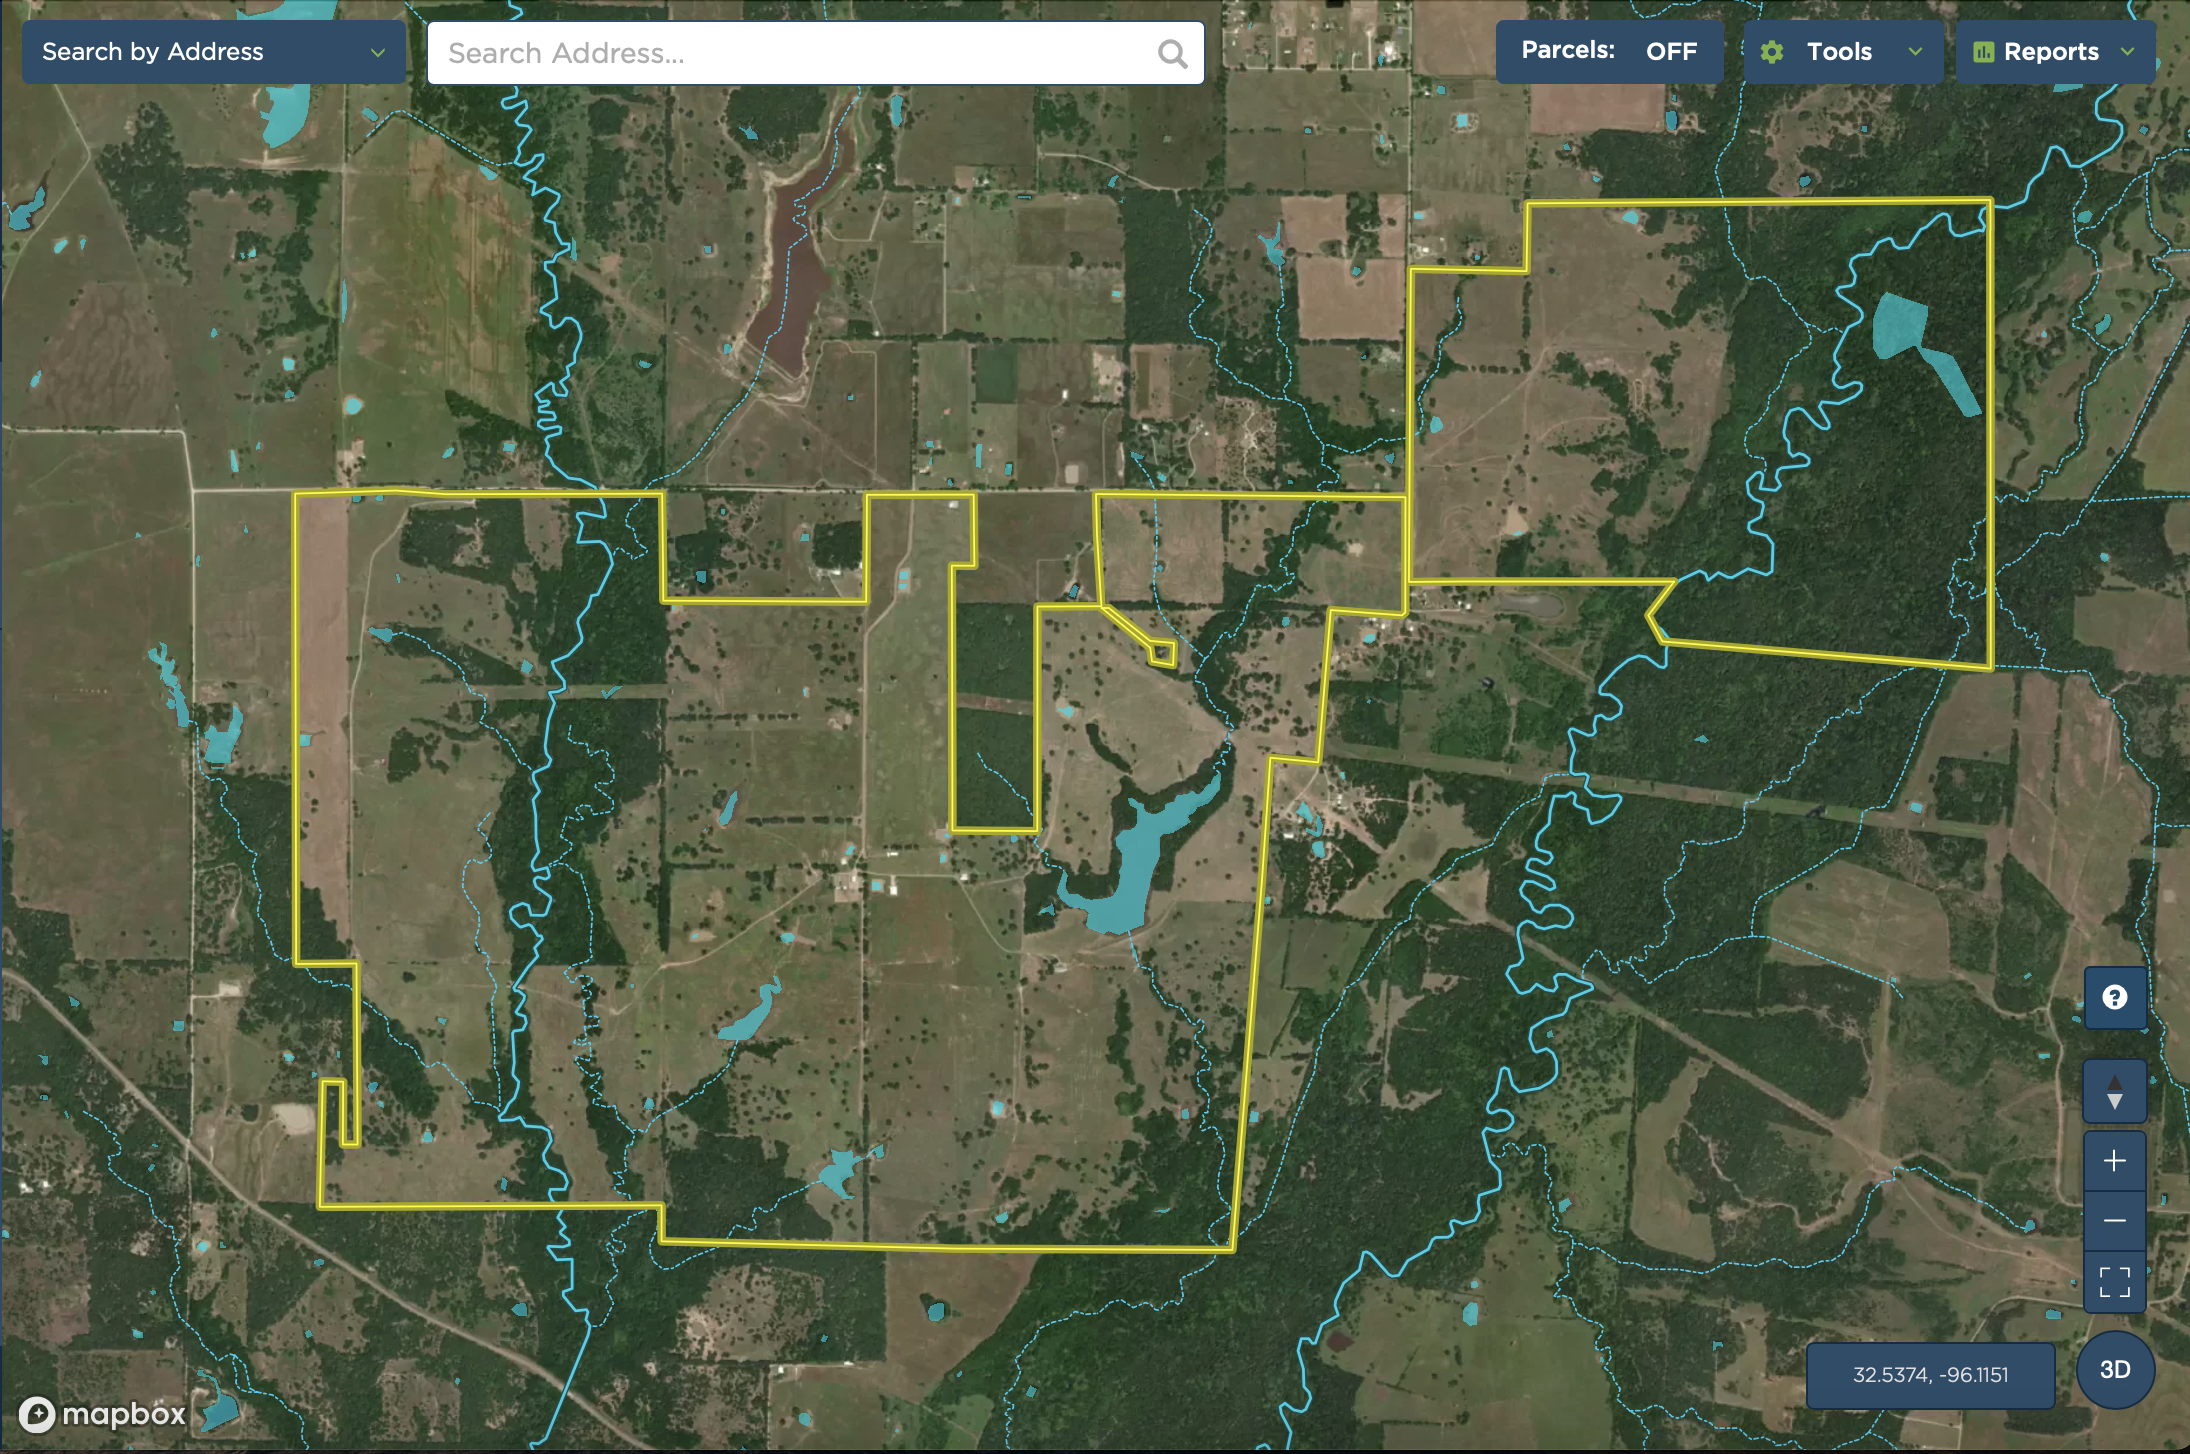Zoom out with the minus button
This screenshot has height=1454, width=2190.
pos(2114,1221)
